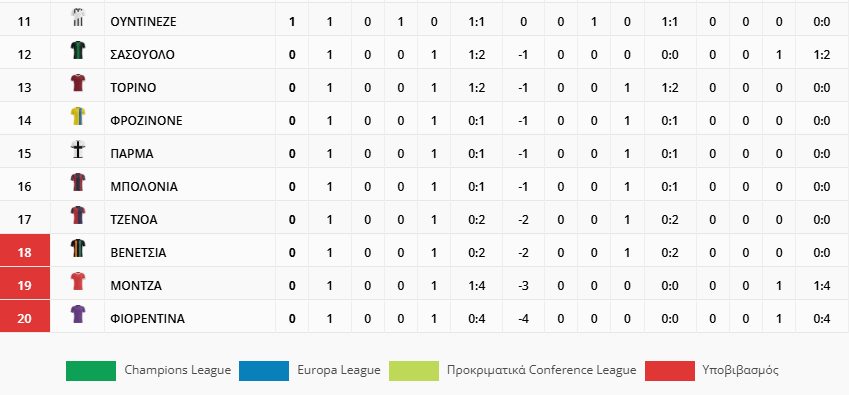Click the red Υποβιβασμός legend swatch
This screenshot has height=395, width=849.
(670, 371)
